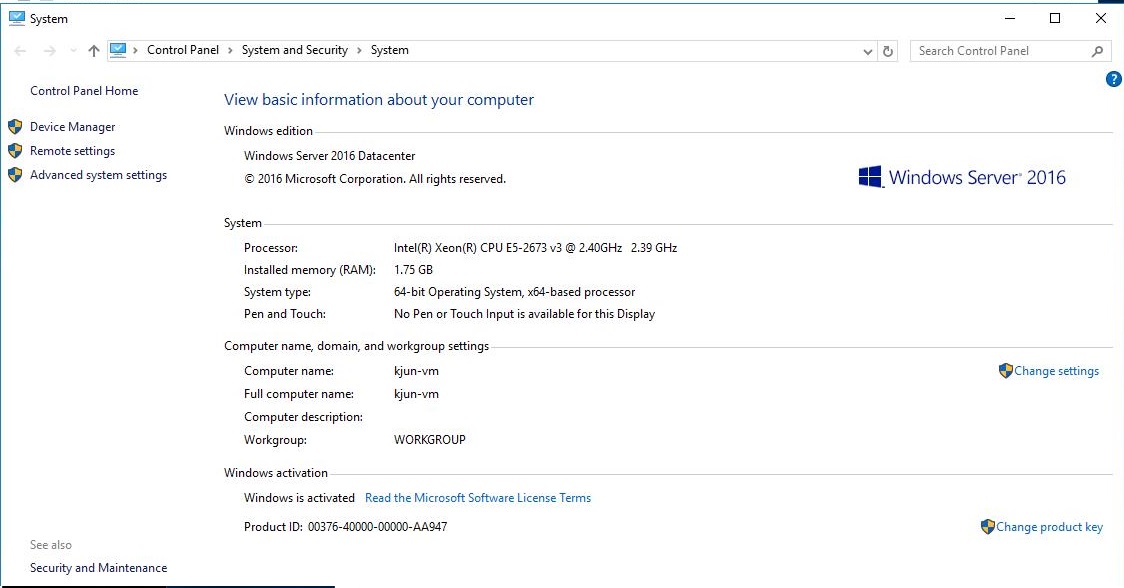Expand the chevron after System and Security
Screen dimensions: 1124x588
coord(359,50)
